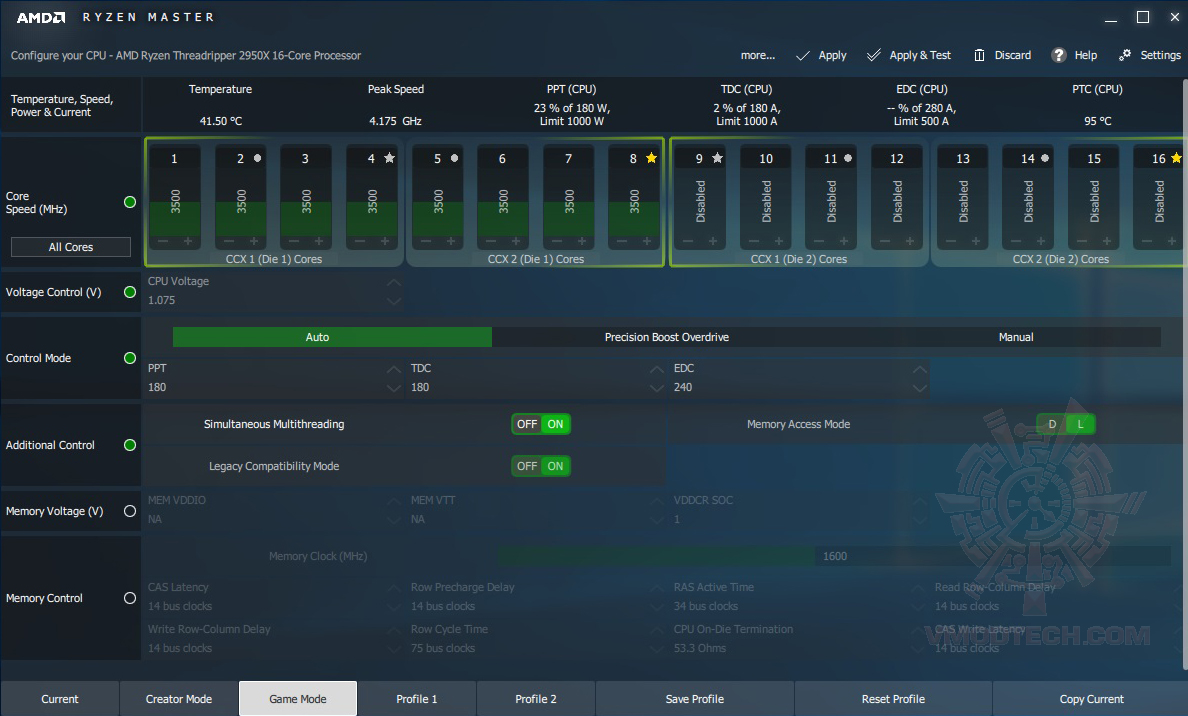Raise EDC value with up chevron
Viewport: 1188px width, 716px height.
pyautogui.click(x=920, y=369)
